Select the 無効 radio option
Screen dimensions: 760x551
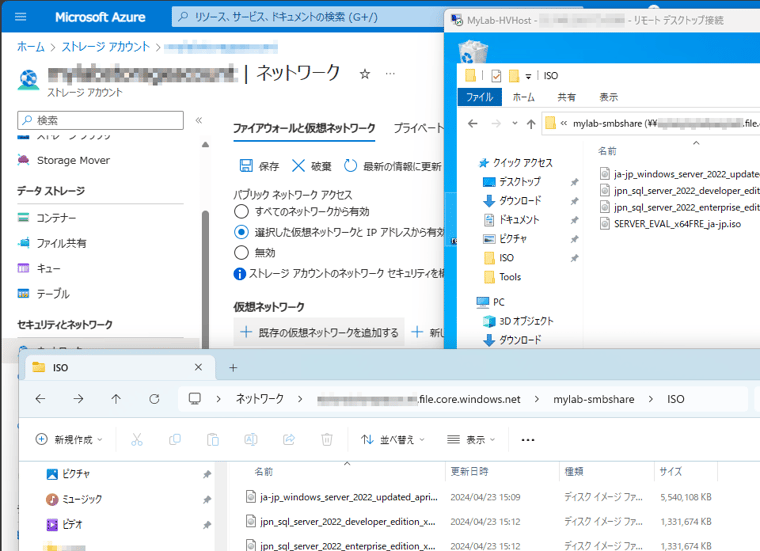point(241,252)
